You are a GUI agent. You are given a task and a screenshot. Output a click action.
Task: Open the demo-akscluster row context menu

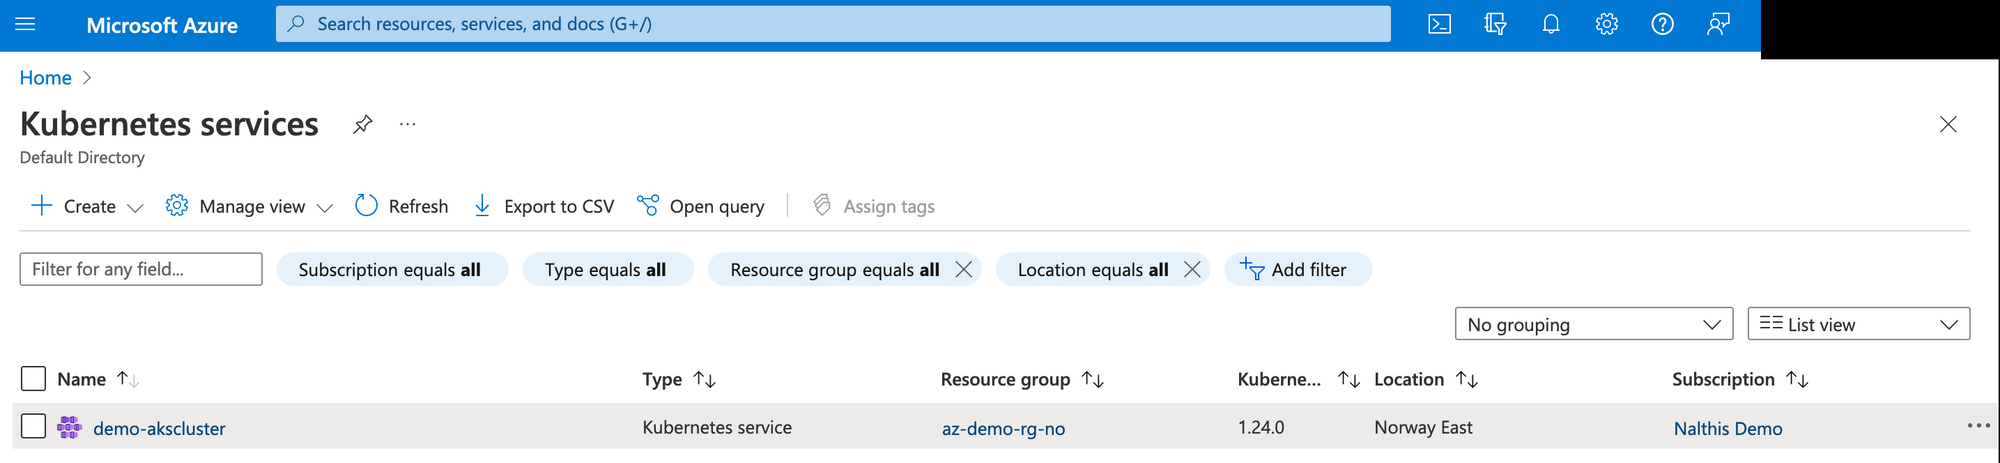(1978, 425)
